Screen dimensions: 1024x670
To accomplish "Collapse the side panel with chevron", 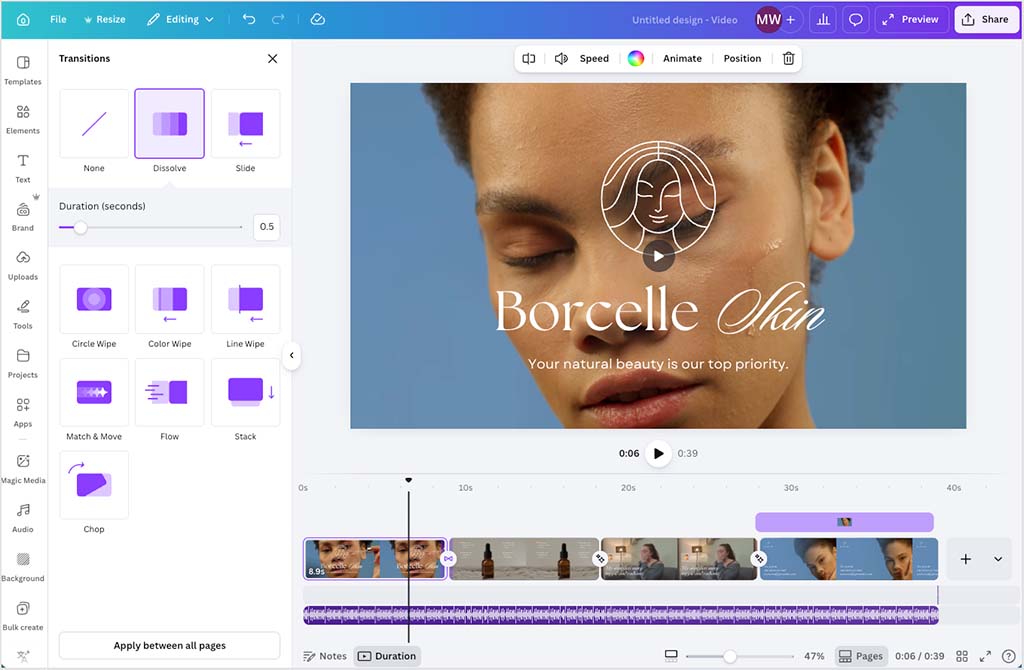I will click(x=292, y=355).
